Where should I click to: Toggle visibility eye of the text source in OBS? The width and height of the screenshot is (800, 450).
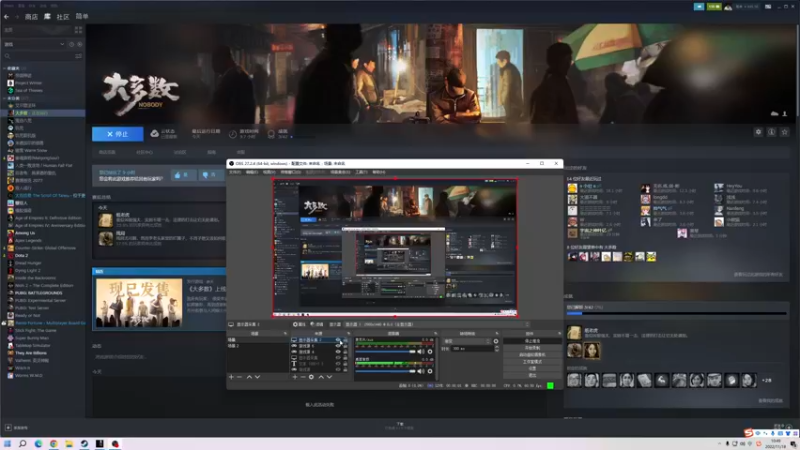click(338, 364)
